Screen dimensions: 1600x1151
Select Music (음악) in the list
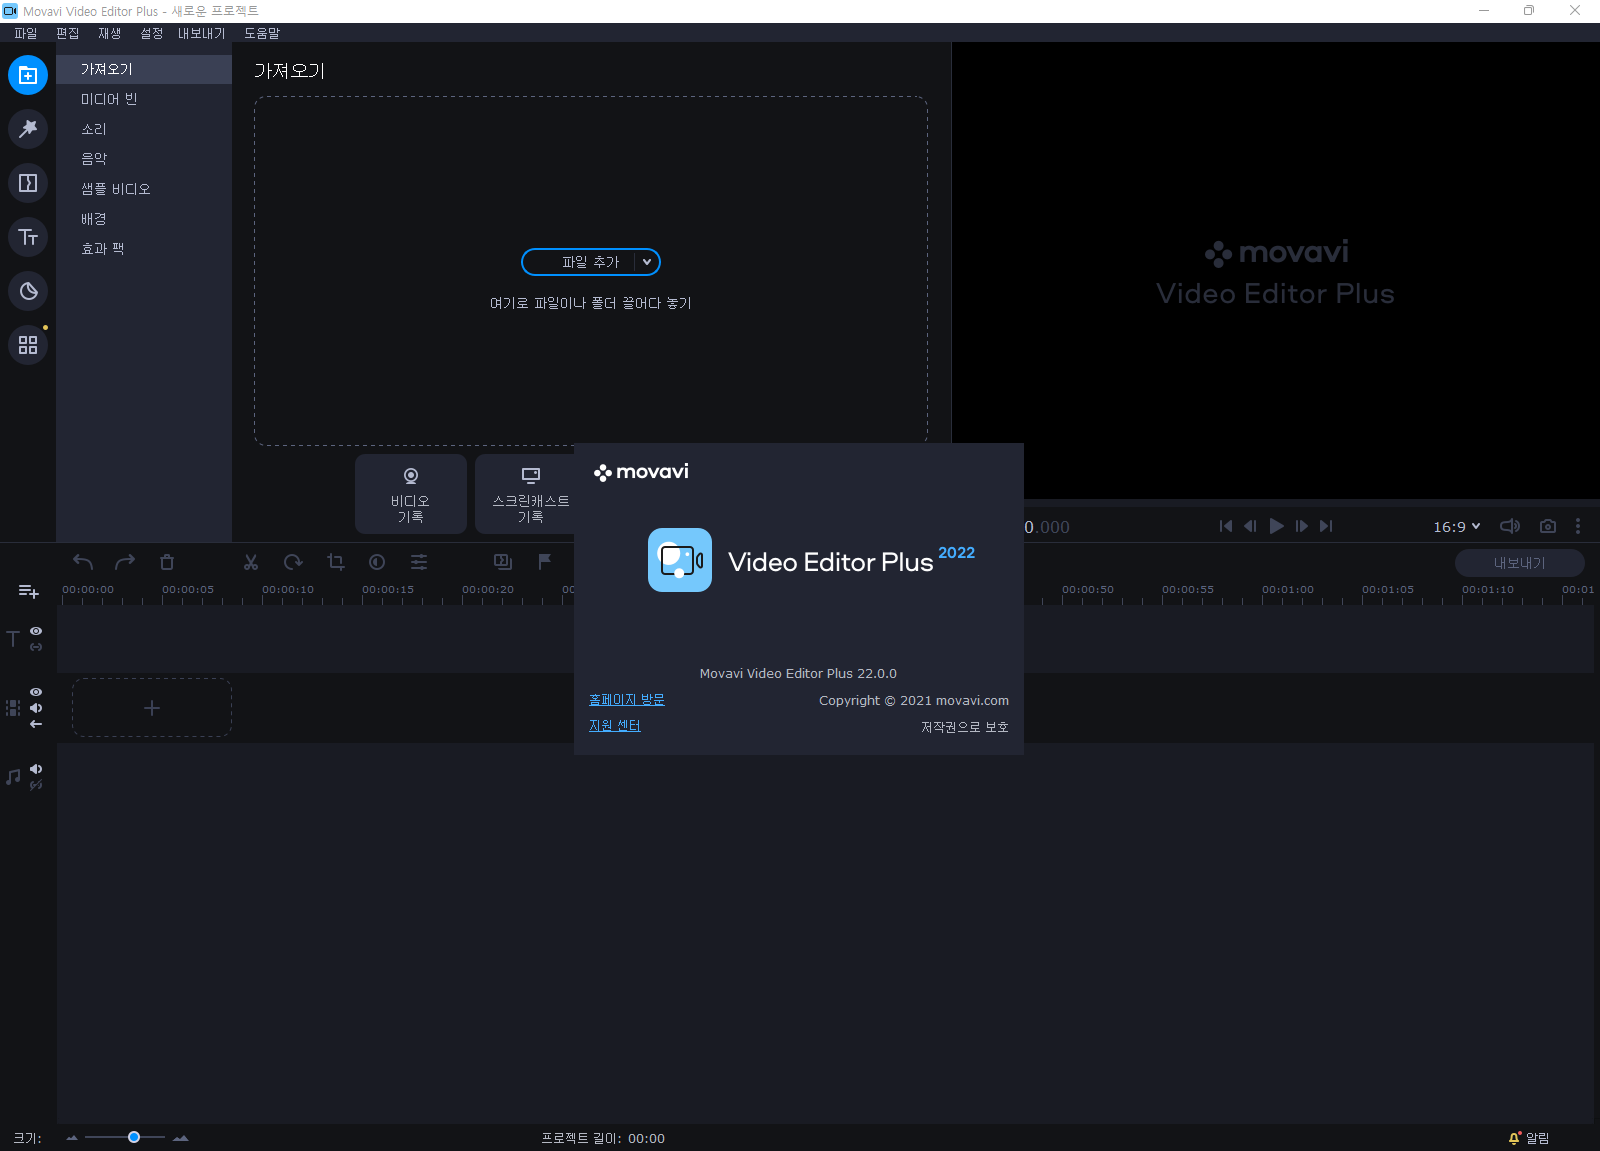coord(144,159)
